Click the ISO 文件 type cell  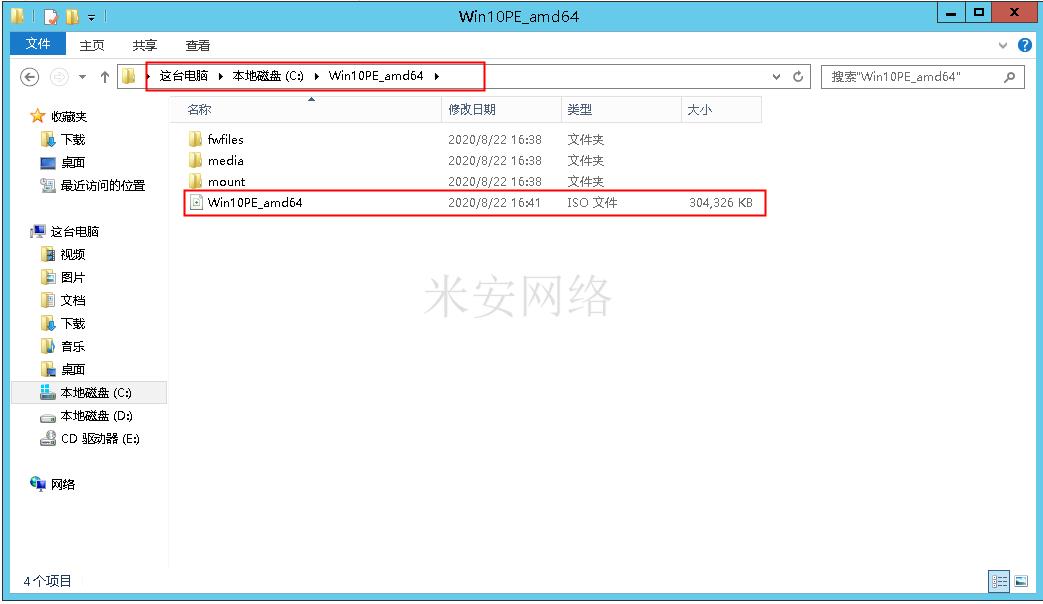592,202
